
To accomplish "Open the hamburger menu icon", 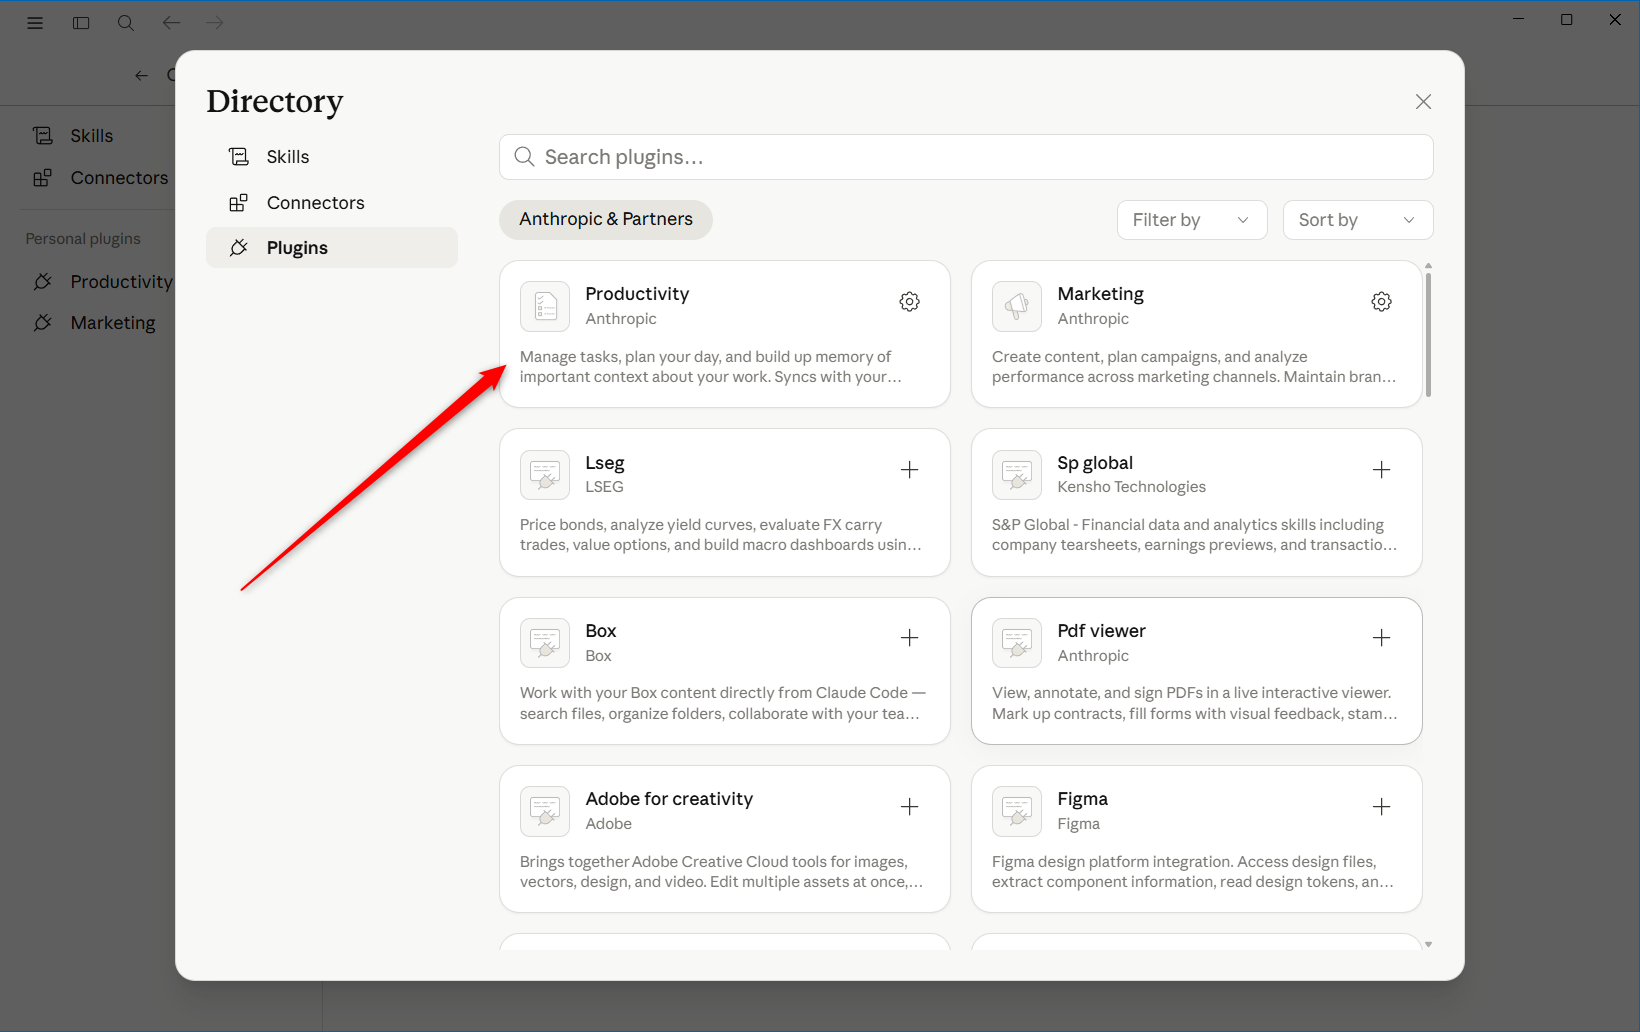I will pos(35,22).
